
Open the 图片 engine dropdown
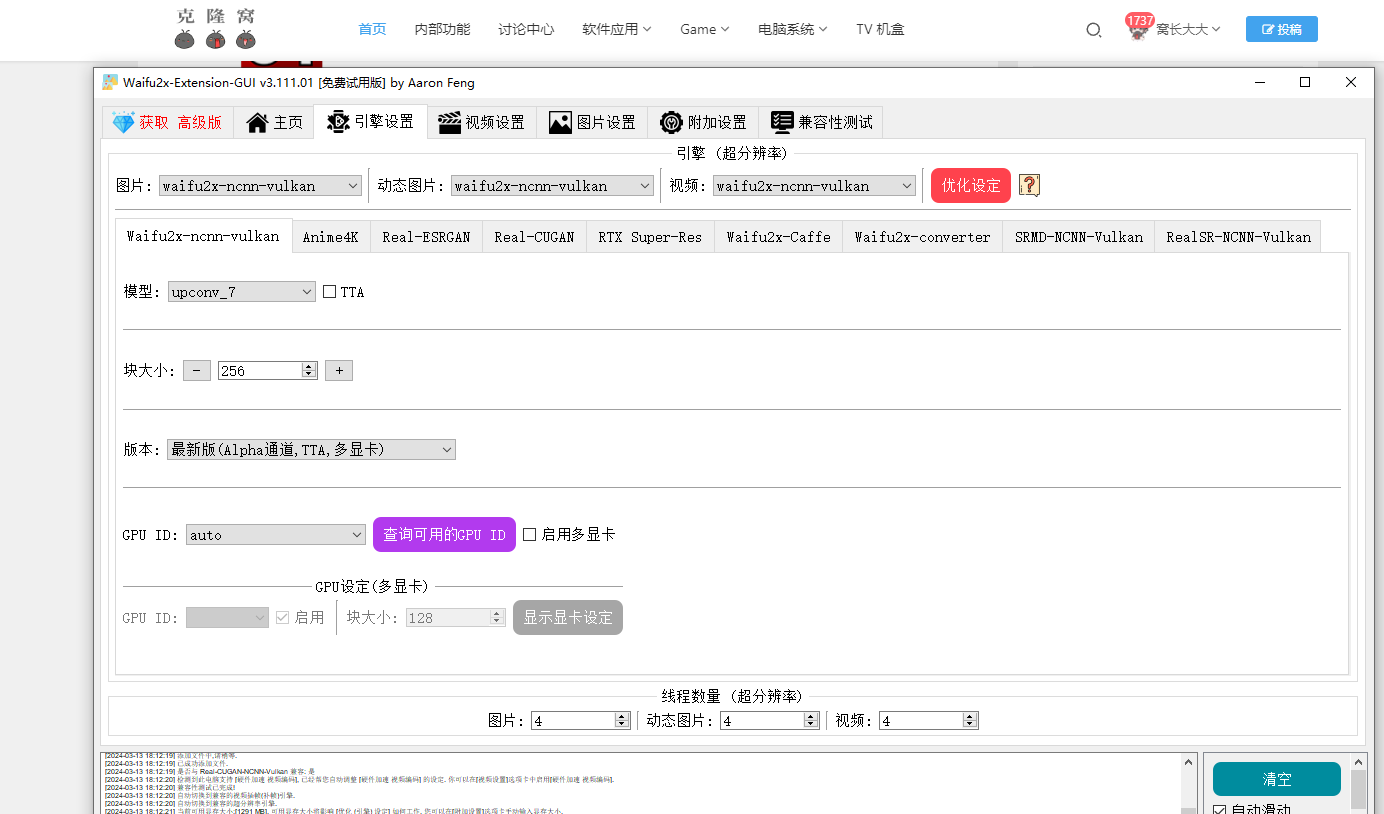tap(260, 186)
